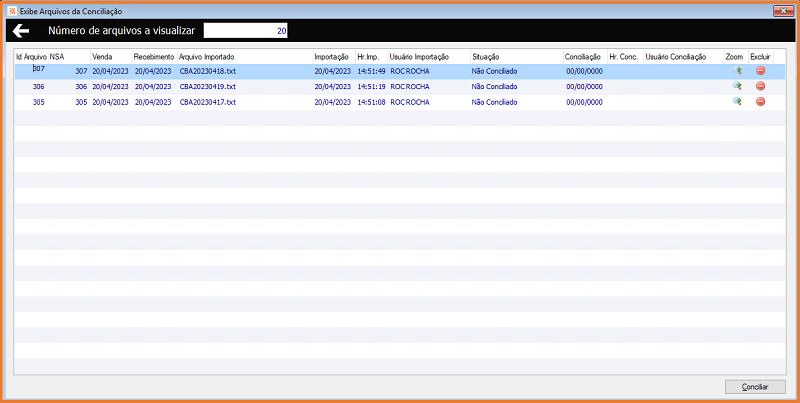The image size is (800, 403).
Task: Click ROC ROCHA user in row 306
Action: click(x=410, y=87)
